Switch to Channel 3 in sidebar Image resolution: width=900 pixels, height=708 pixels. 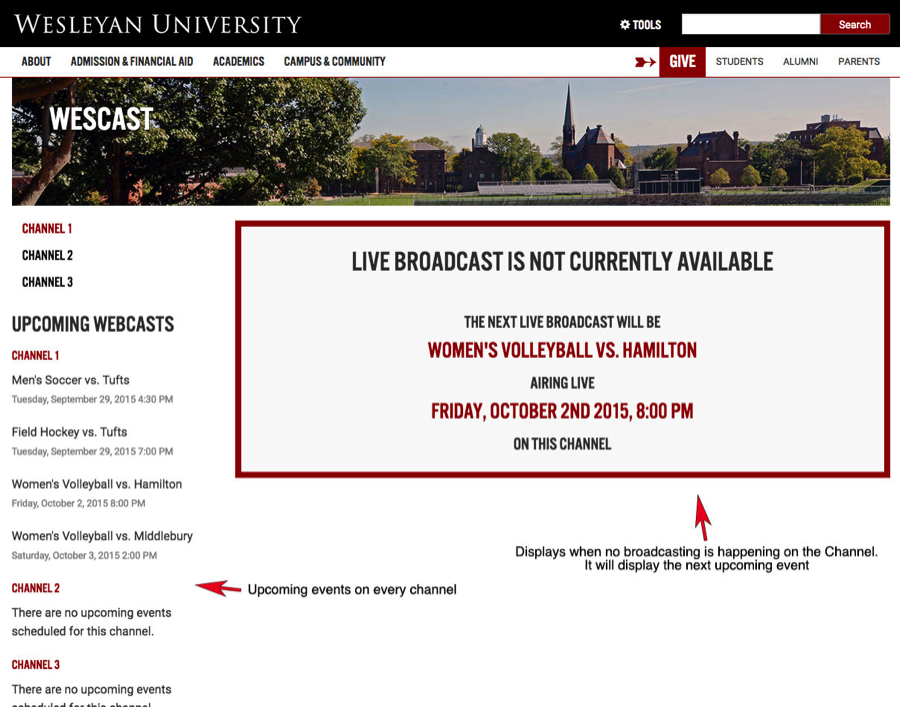[48, 282]
